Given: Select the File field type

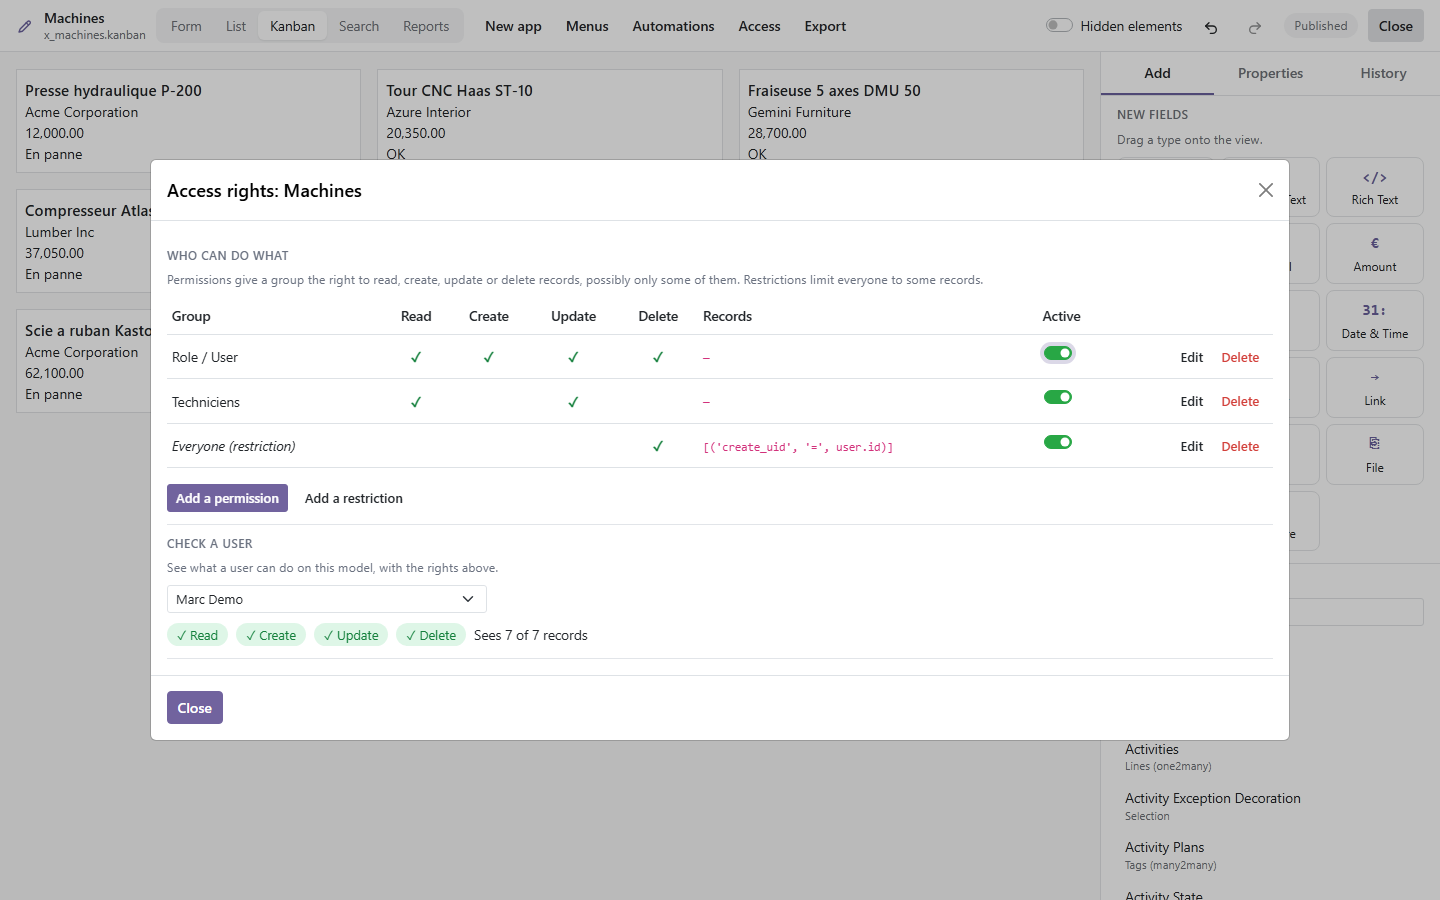Looking at the screenshot, I should pos(1375,455).
